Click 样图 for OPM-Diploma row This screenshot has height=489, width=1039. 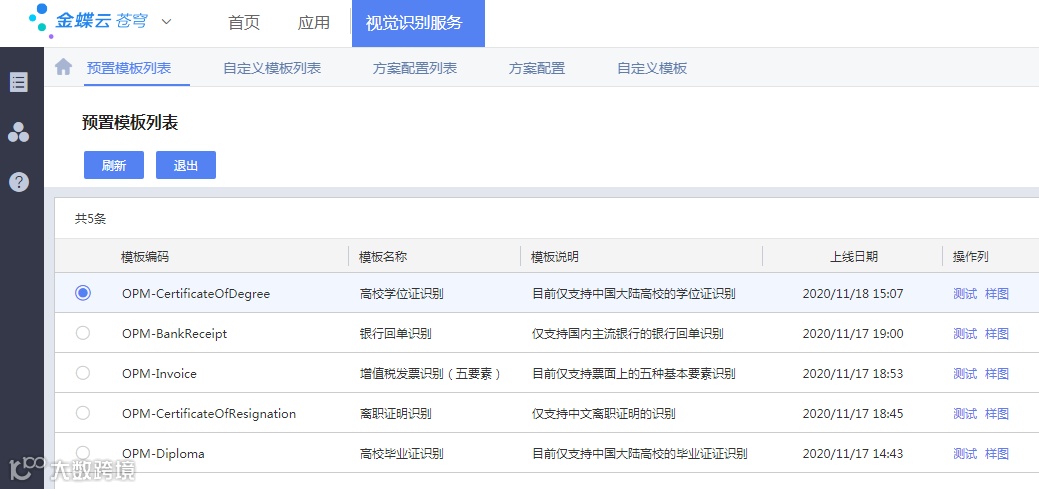(x=997, y=454)
